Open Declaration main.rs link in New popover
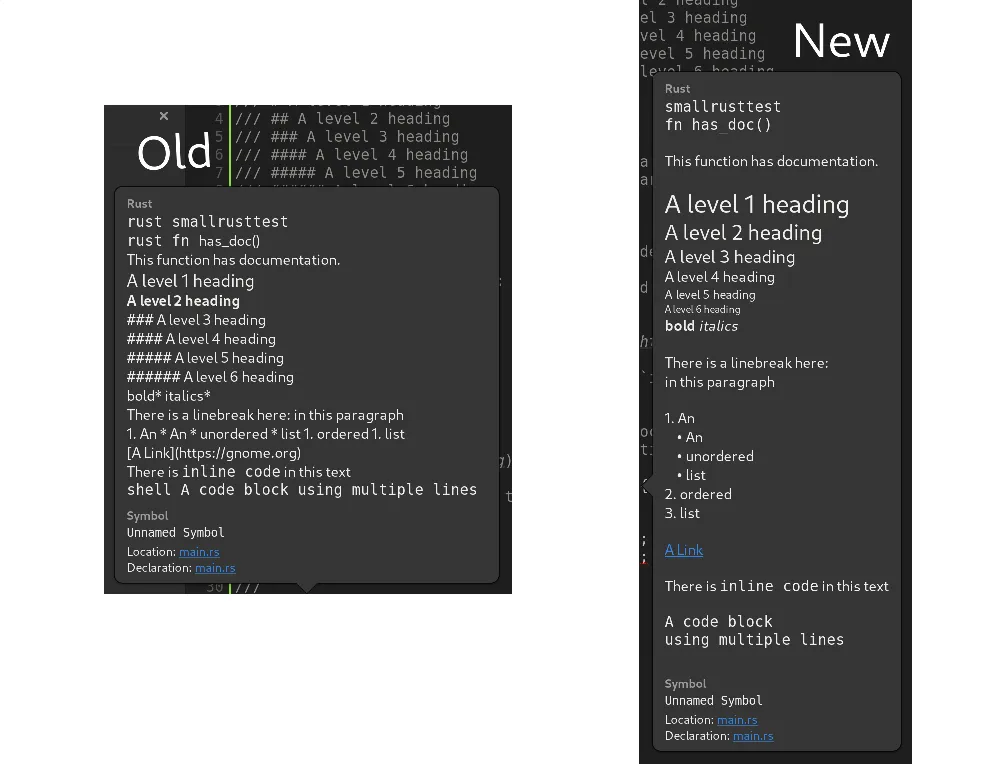The width and height of the screenshot is (1000, 764). coord(753,736)
